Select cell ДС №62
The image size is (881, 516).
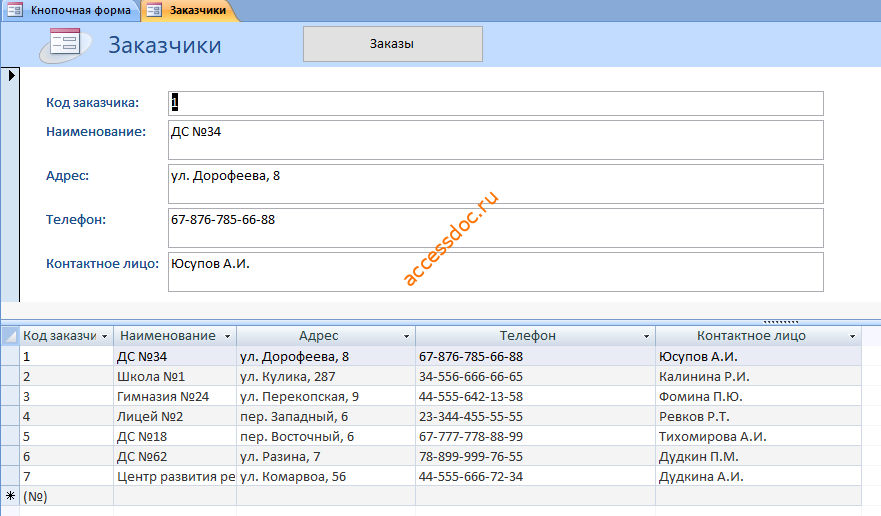tap(175, 456)
